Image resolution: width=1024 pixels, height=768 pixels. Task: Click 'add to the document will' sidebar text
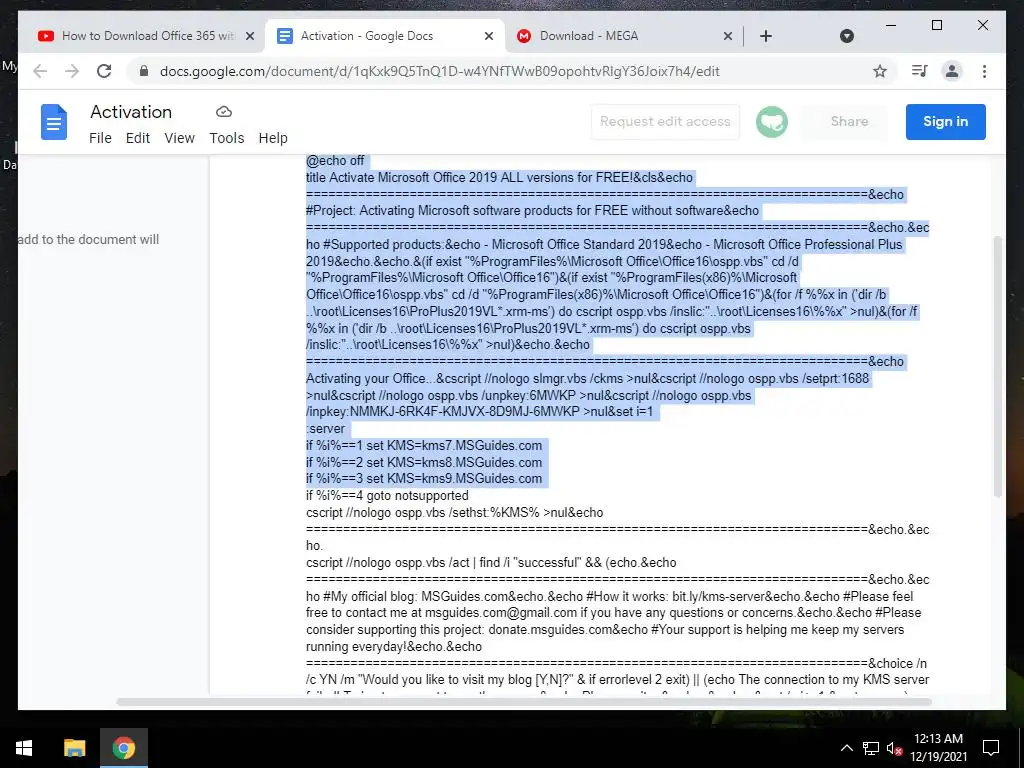click(88, 240)
